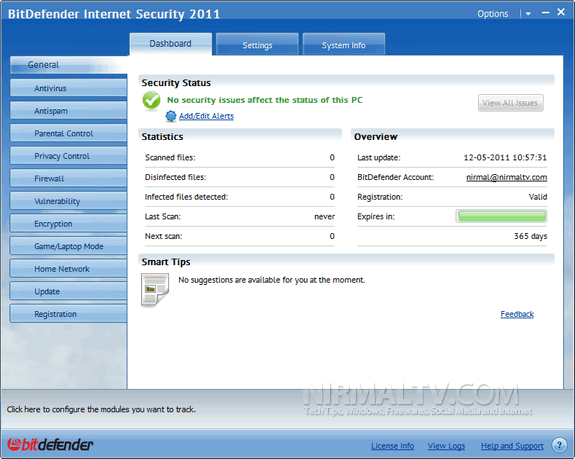The width and height of the screenshot is (575, 459).
Task: Open the Firewall module
Action: pos(68,179)
